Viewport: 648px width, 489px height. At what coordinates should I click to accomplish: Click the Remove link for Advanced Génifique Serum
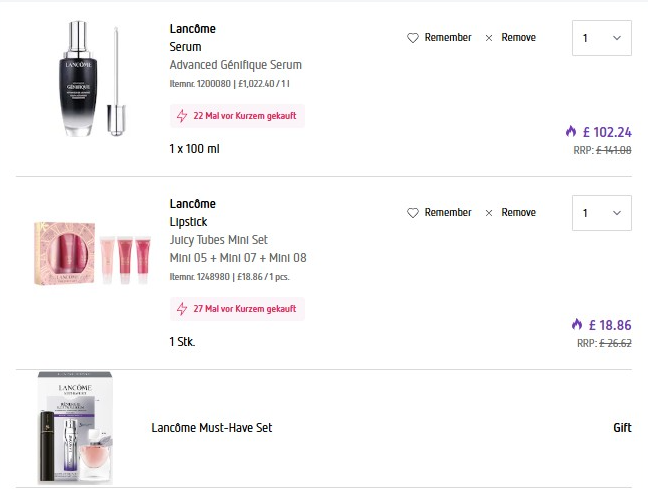(518, 38)
